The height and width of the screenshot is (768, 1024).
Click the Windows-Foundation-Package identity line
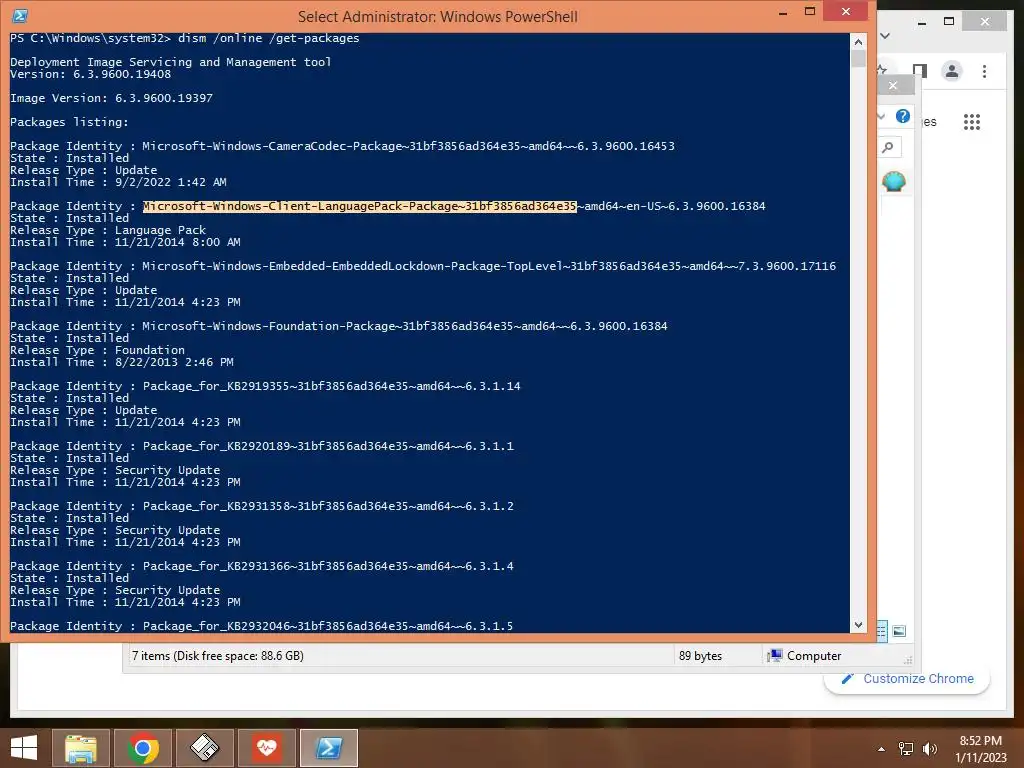[x=338, y=326]
